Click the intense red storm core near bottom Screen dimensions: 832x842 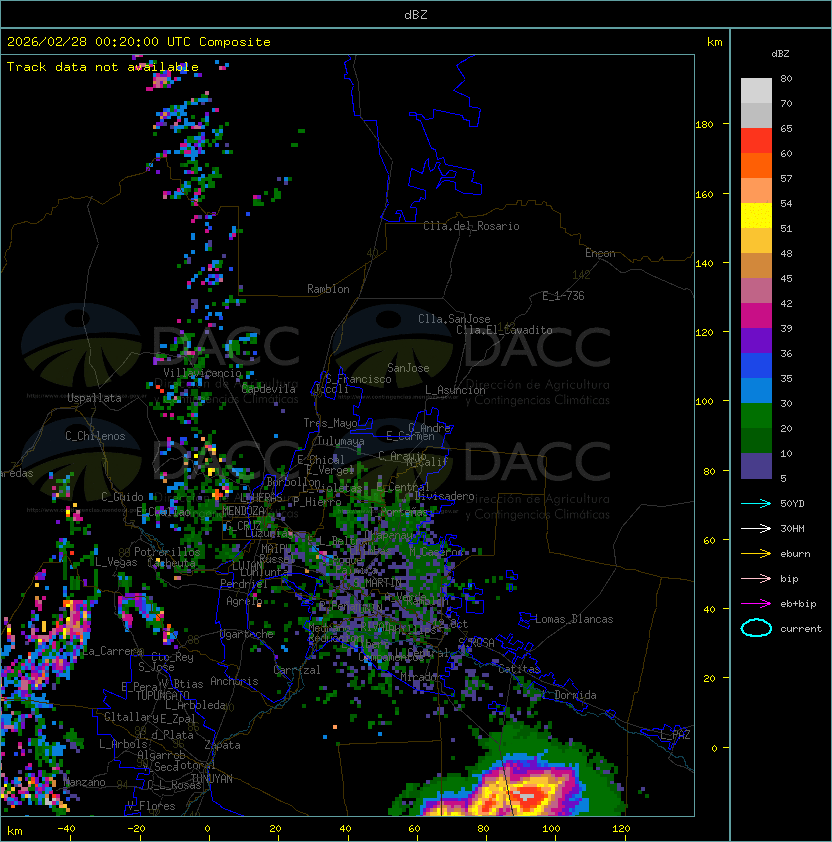(529, 798)
